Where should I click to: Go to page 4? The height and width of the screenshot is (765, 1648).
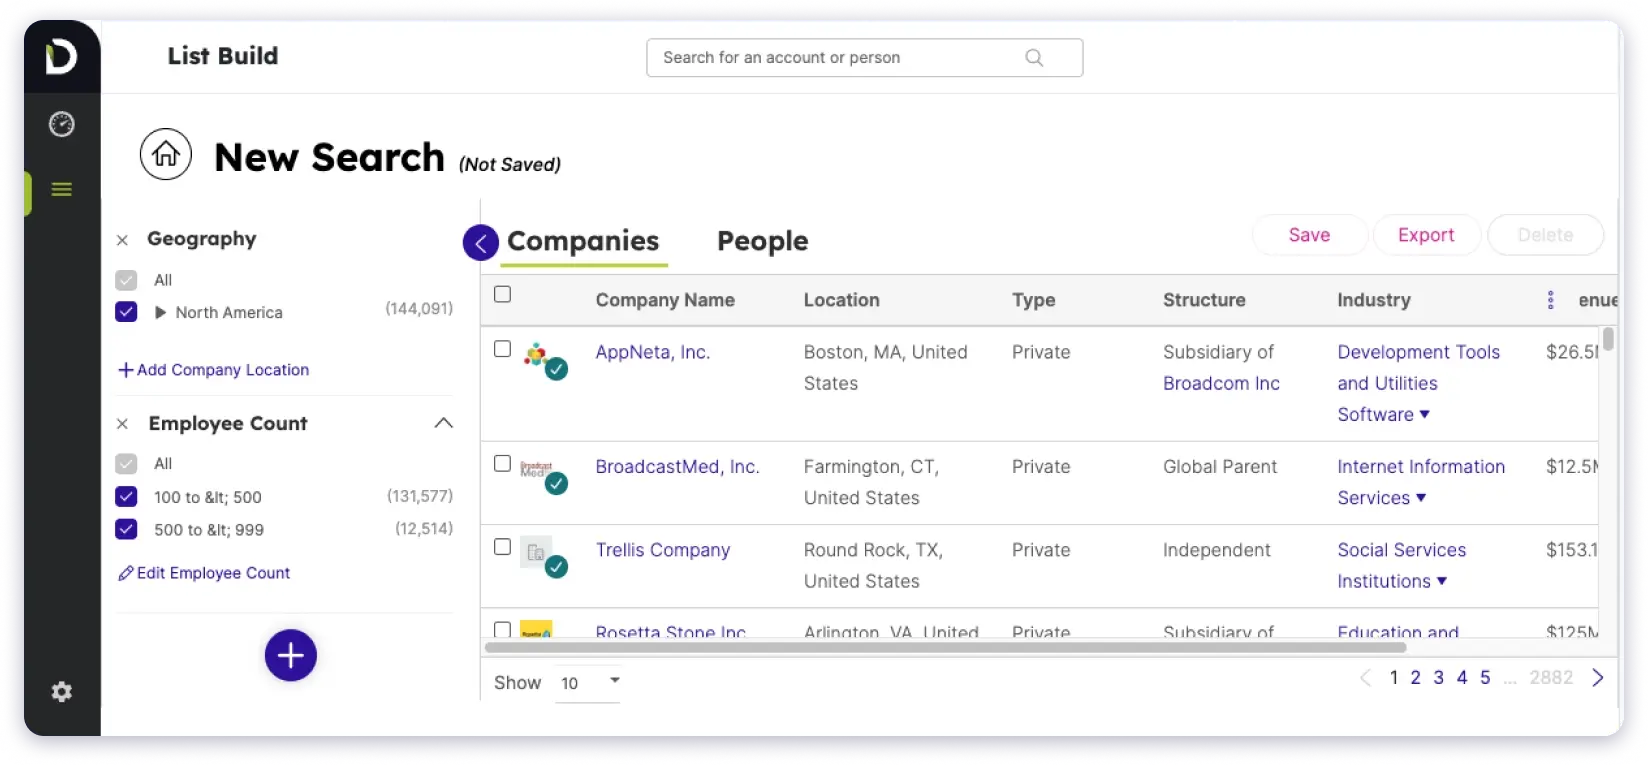pyautogui.click(x=1462, y=678)
